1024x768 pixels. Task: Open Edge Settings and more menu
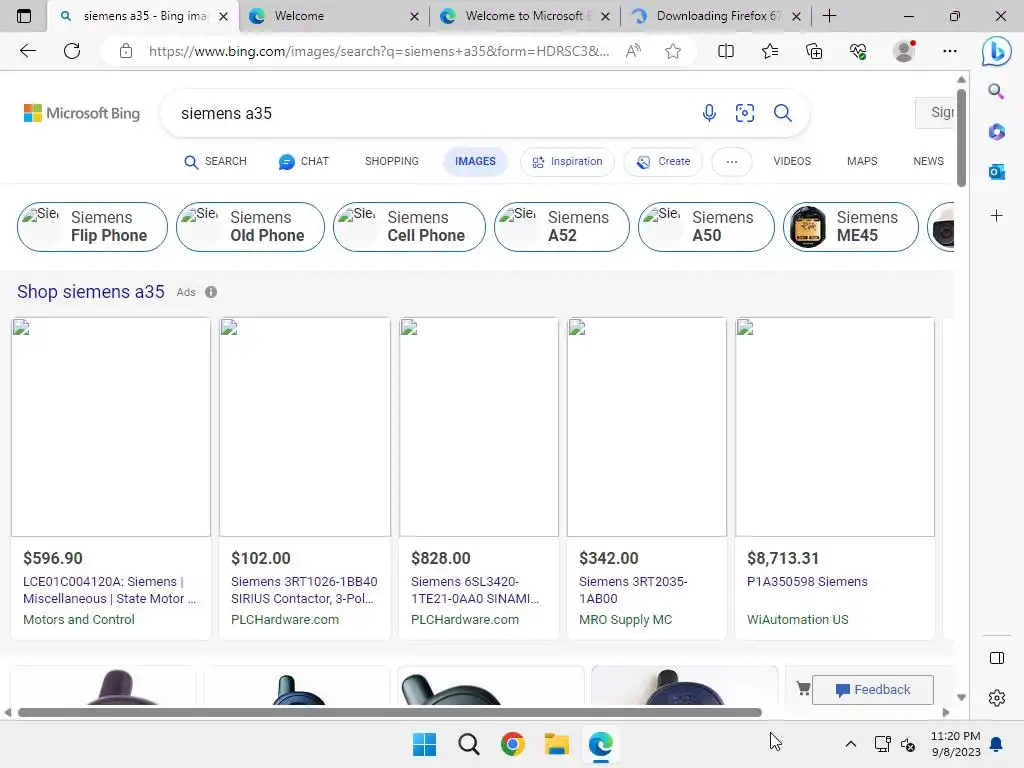point(950,51)
